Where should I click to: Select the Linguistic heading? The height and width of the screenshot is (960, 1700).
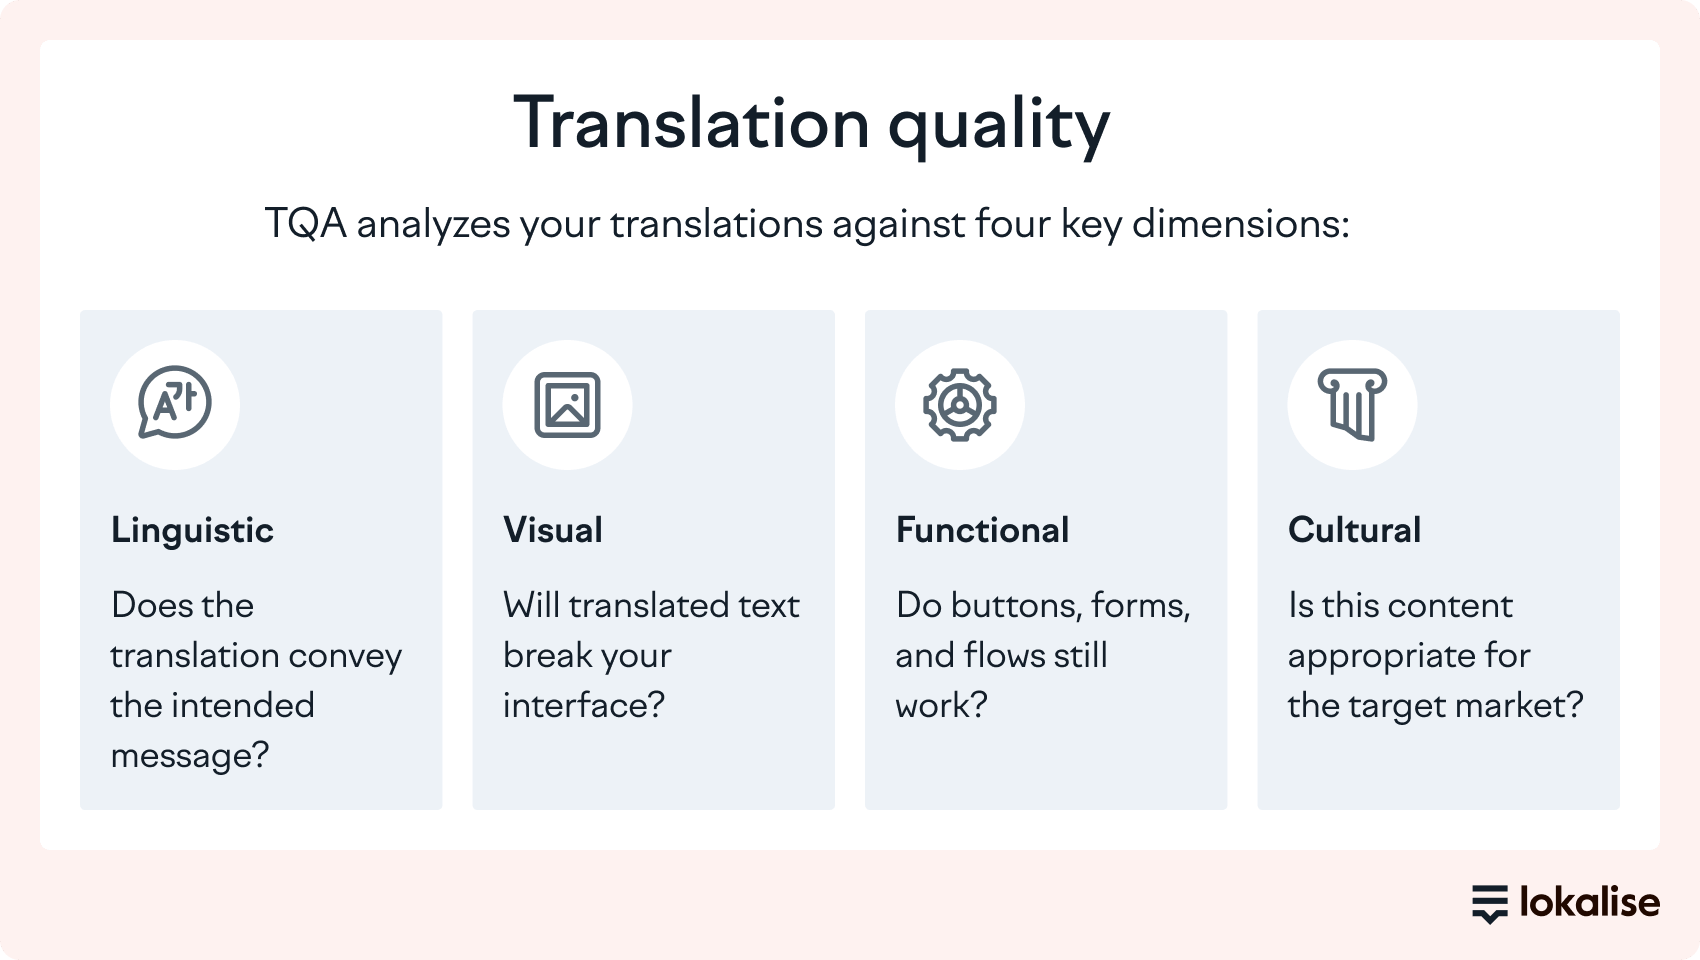[x=192, y=530]
